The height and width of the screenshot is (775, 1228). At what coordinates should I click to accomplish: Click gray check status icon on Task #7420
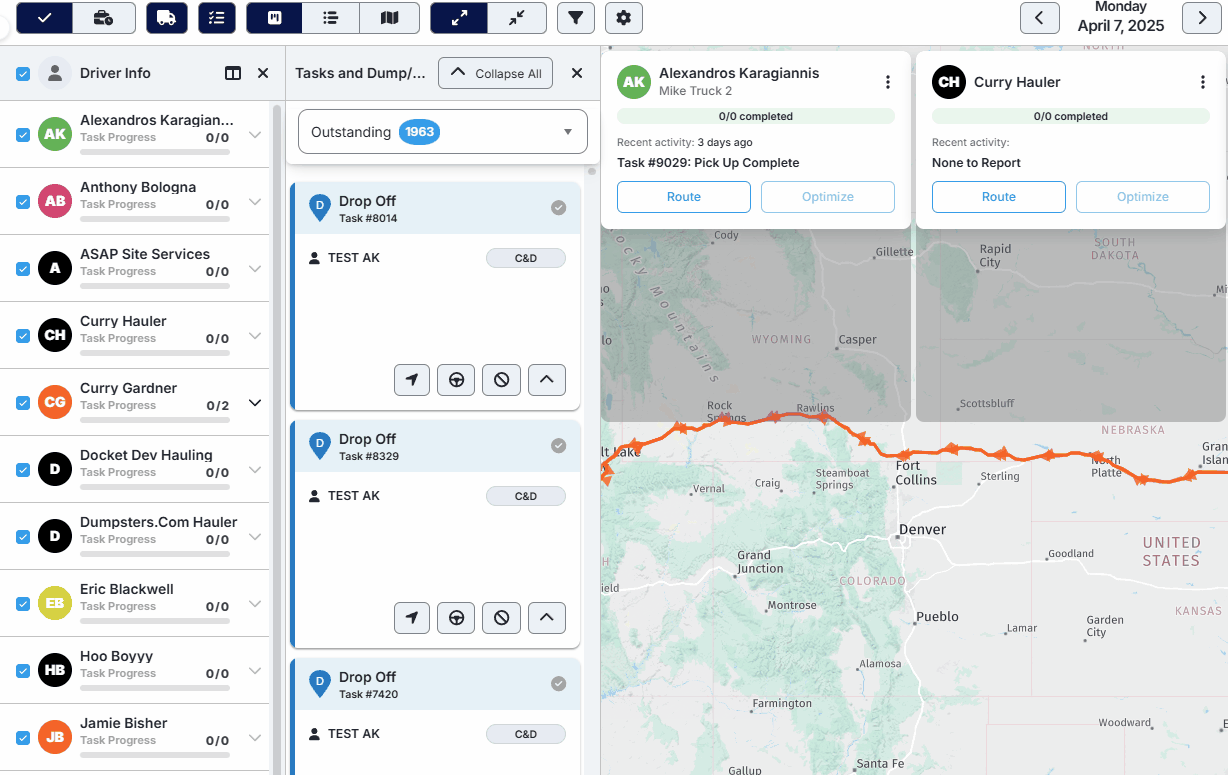(x=559, y=684)
